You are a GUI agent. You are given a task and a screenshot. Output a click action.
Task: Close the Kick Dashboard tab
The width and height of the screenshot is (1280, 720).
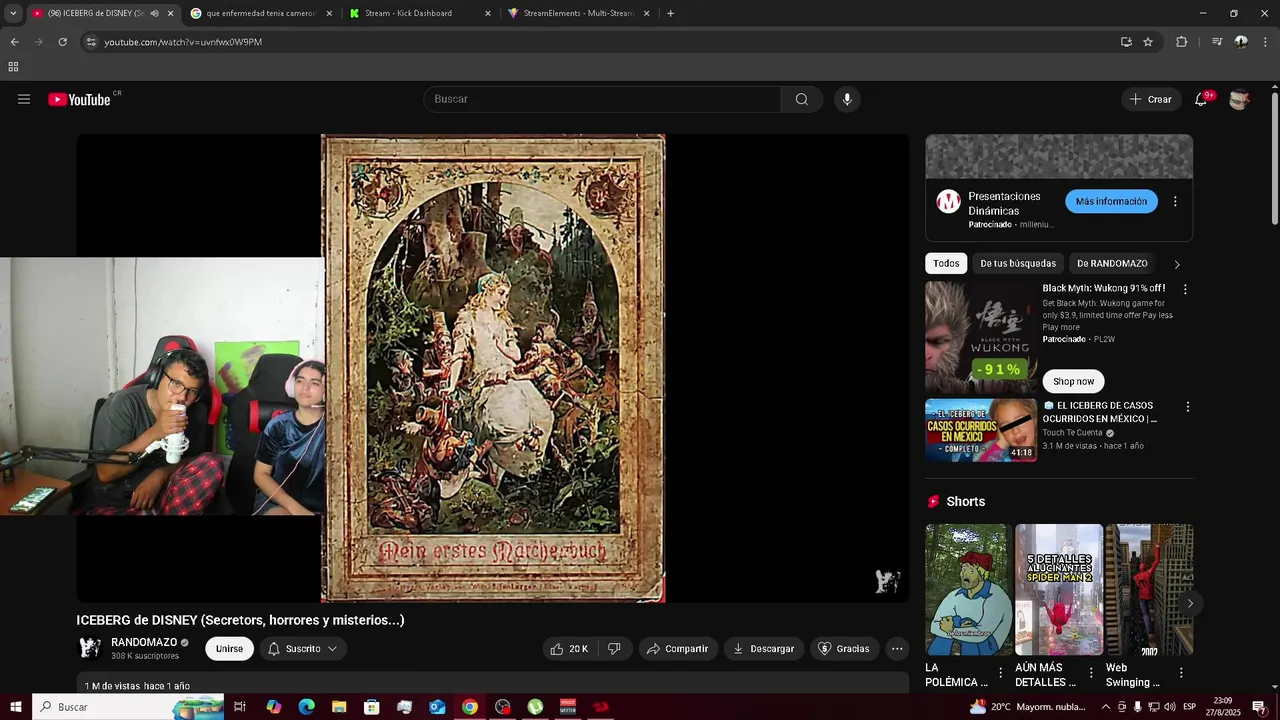tap(488, 13)
